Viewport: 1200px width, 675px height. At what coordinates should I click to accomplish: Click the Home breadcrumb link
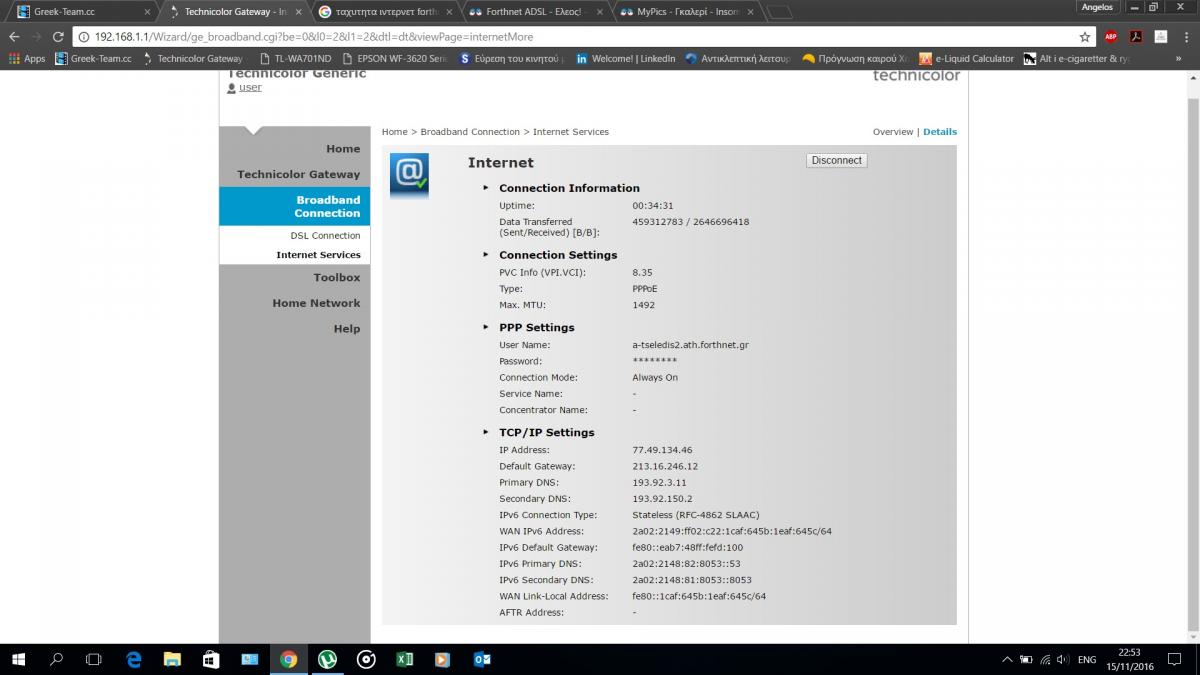[x=394, y=132]
